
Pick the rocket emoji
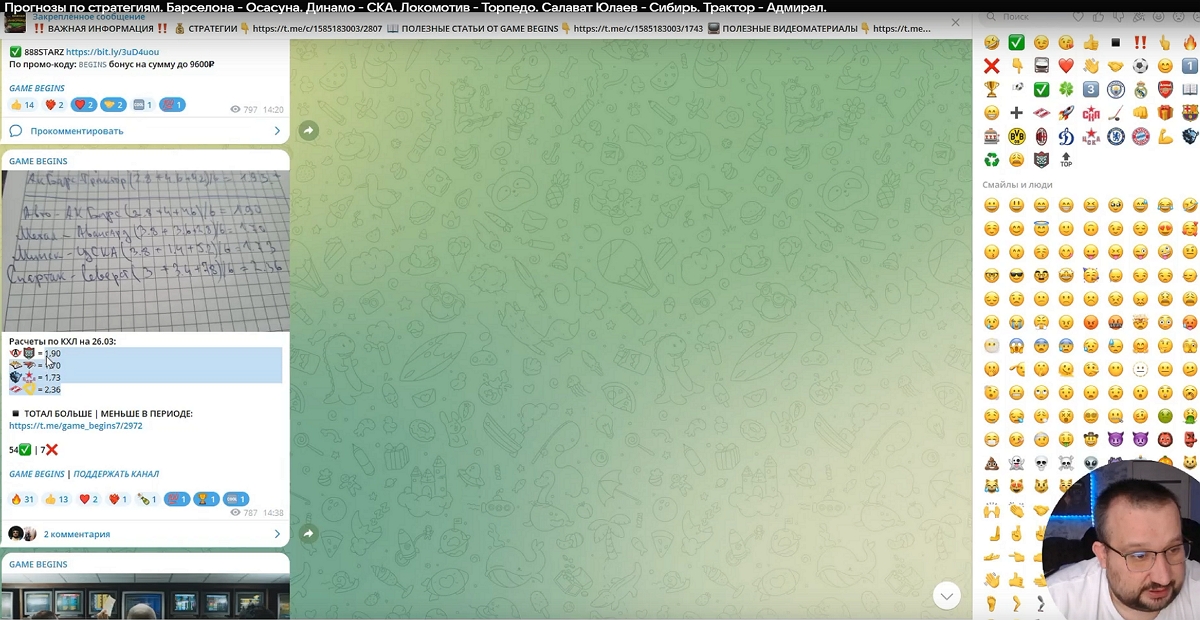pyautogui.click(x=1066, y=113)
